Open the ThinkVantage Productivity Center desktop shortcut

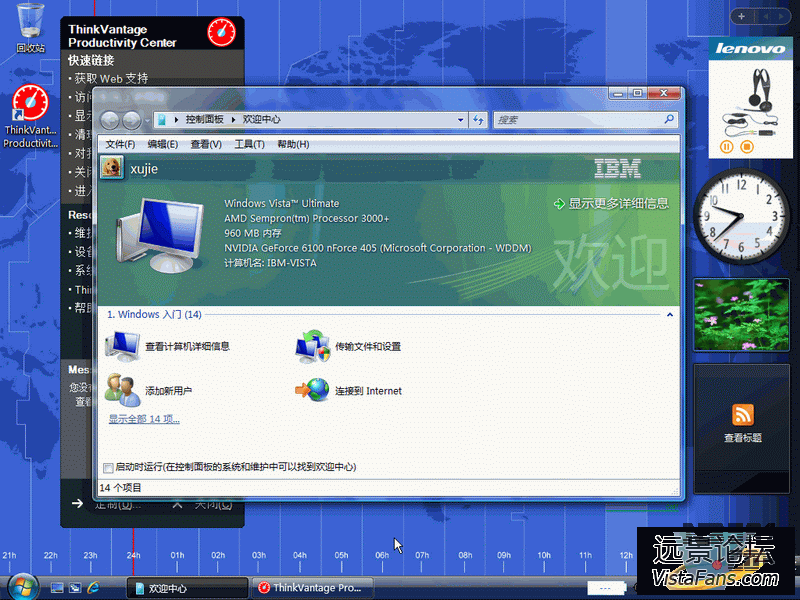[x=30, y=105]
